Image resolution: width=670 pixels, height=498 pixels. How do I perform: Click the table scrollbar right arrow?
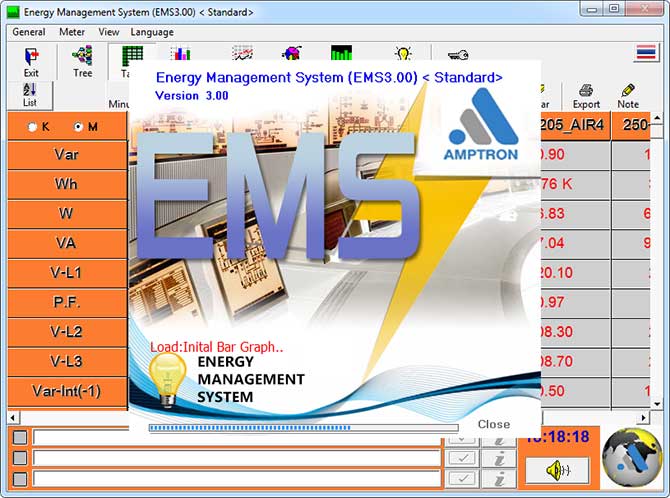644,417
